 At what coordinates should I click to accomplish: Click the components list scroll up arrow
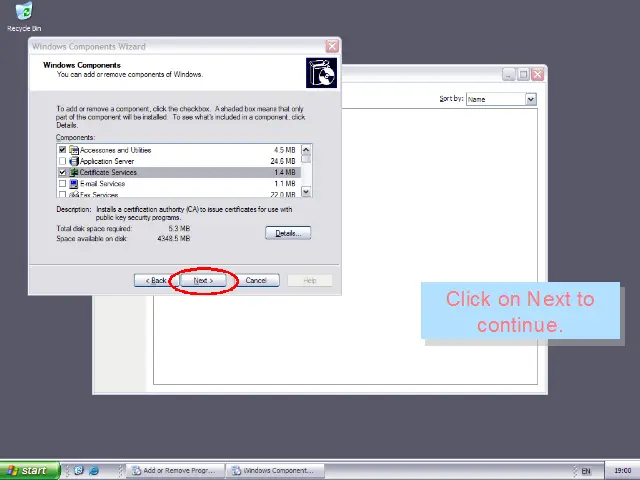pos(306,149)
